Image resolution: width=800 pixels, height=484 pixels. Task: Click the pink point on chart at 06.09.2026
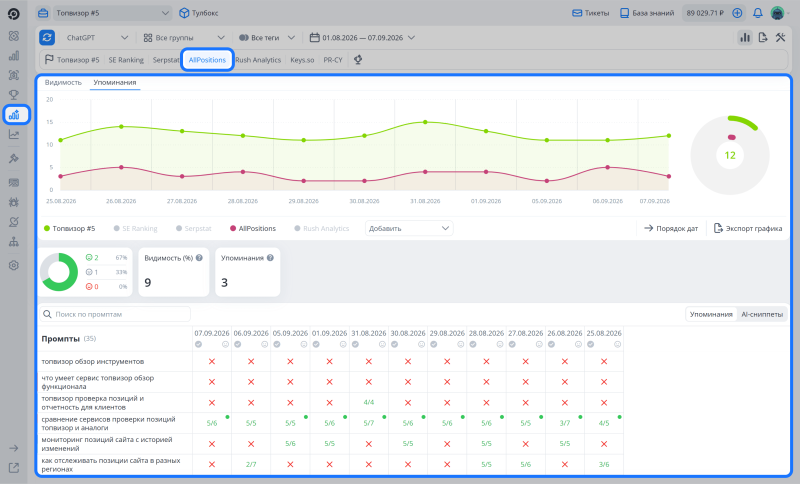tap(607, 167)
